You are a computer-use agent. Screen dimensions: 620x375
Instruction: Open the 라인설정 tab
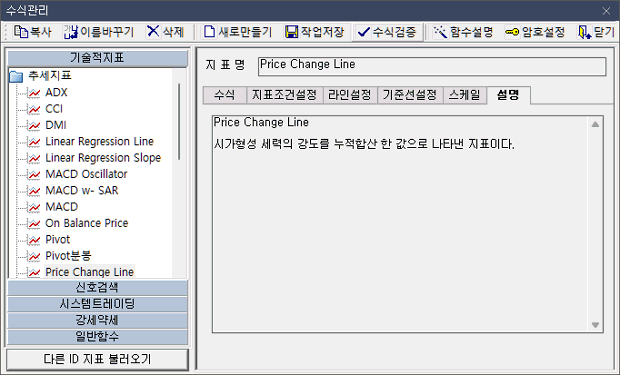tap(350, 95)
